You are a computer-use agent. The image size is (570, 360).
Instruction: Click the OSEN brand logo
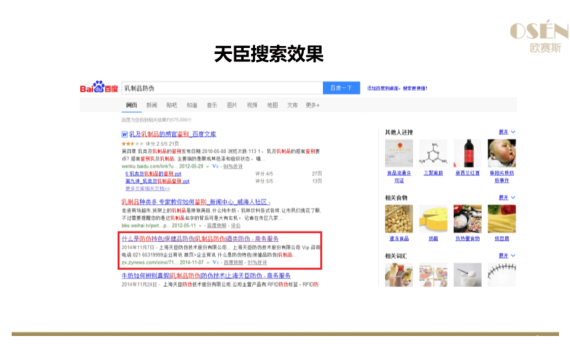[539, 36]
